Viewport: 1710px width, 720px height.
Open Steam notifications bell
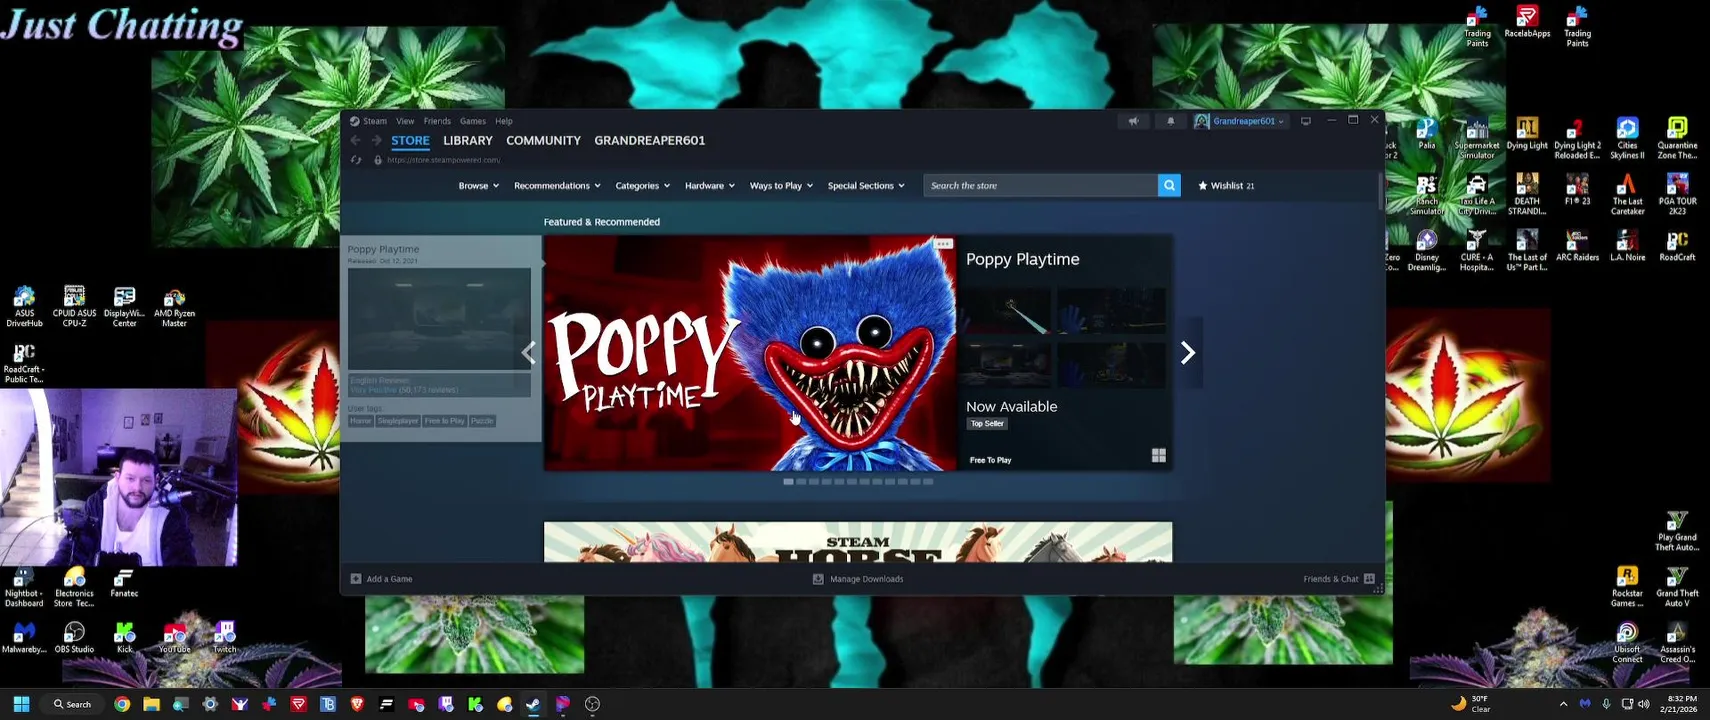coord(1171,121)
